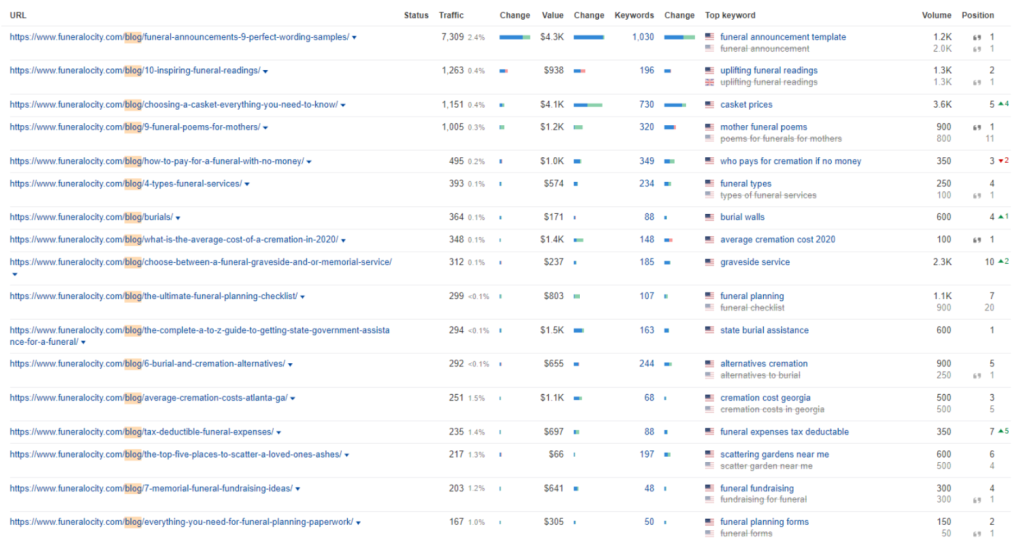Image resolution: width=1024 pixels, height=551 pixels.
Task: Click the Volume column header
Action: (x=936, y=15)
